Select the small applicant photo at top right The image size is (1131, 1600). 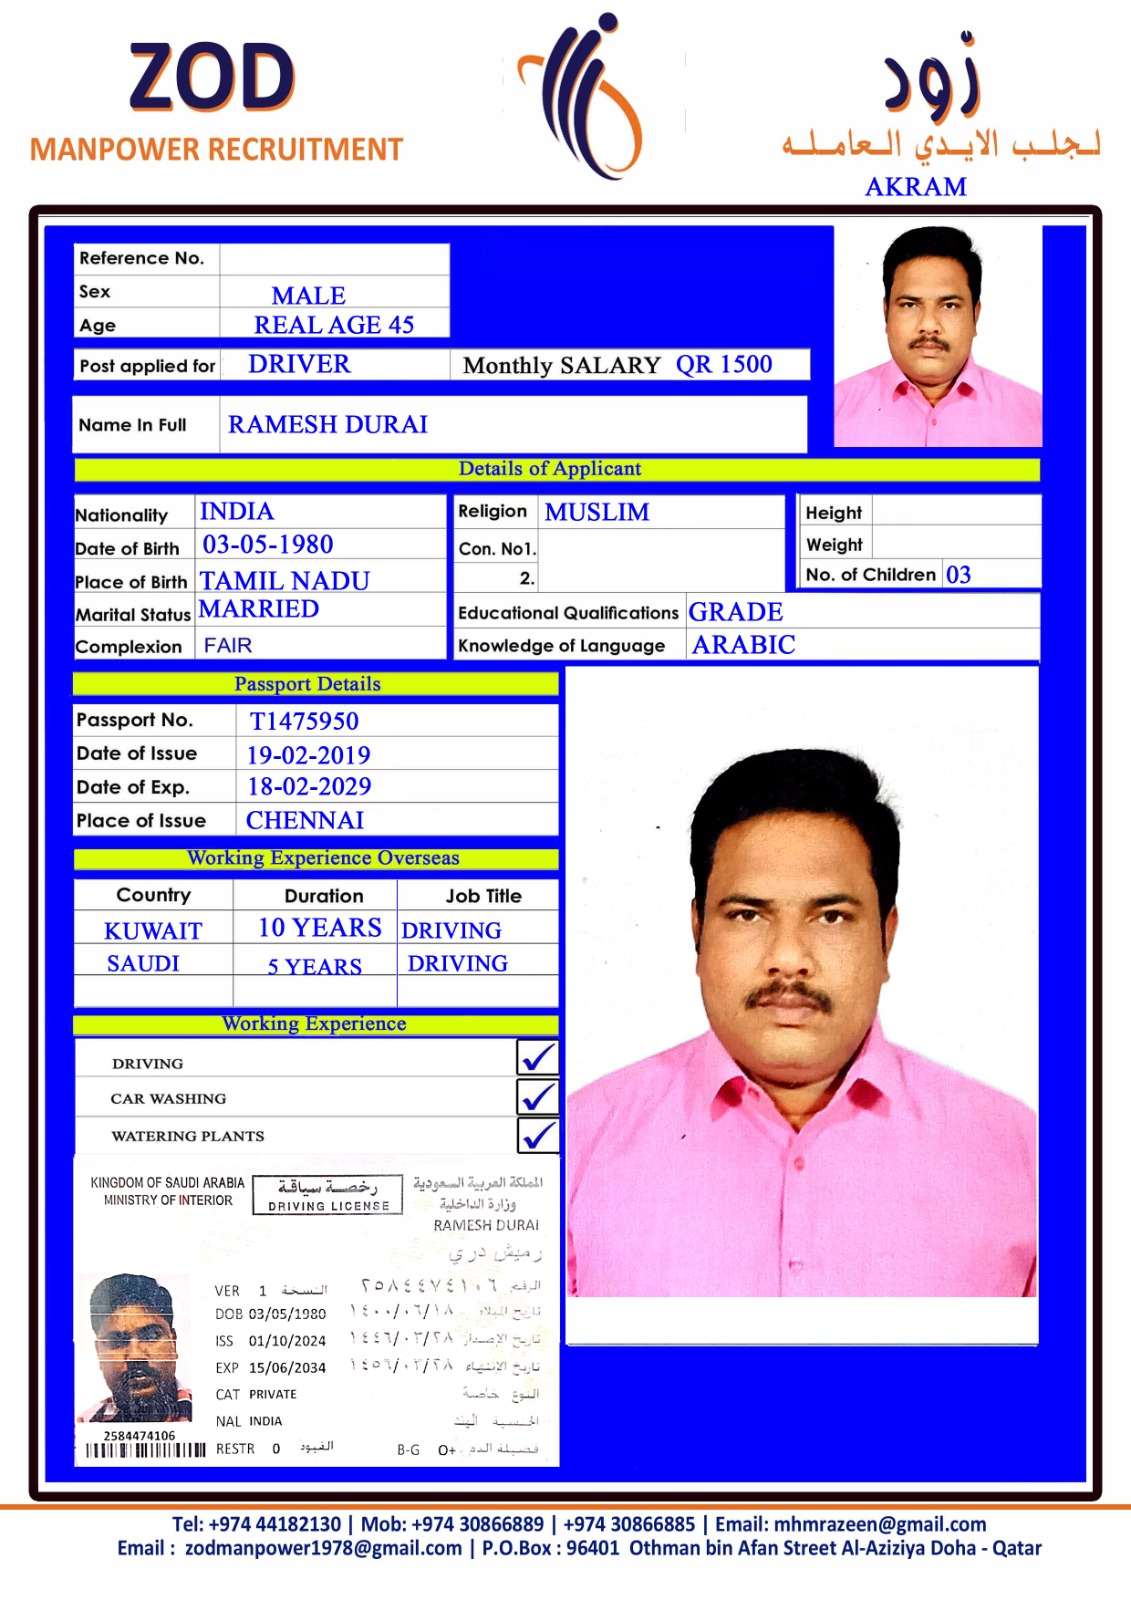(x=937, y=337)
